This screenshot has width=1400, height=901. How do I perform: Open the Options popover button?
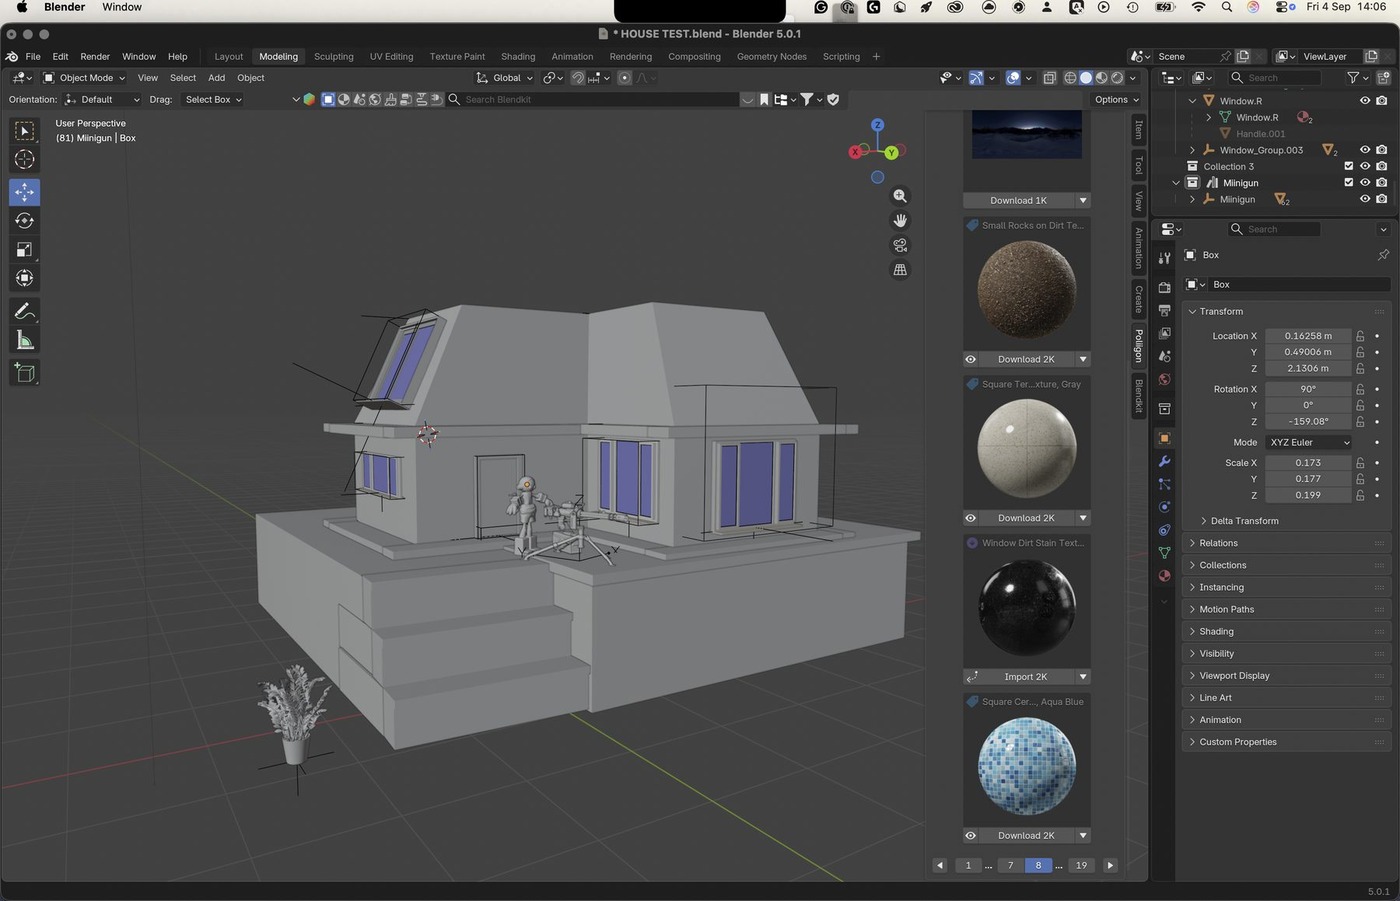[1116, 100]
